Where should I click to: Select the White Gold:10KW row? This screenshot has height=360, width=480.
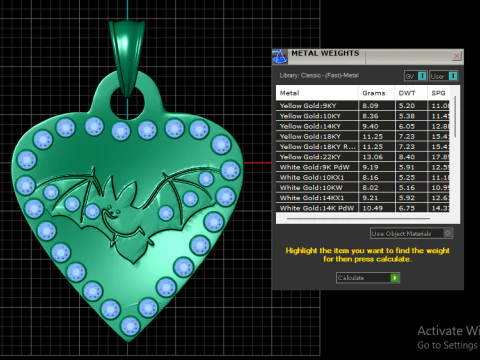pyautogui.click(x=363, y=188)
